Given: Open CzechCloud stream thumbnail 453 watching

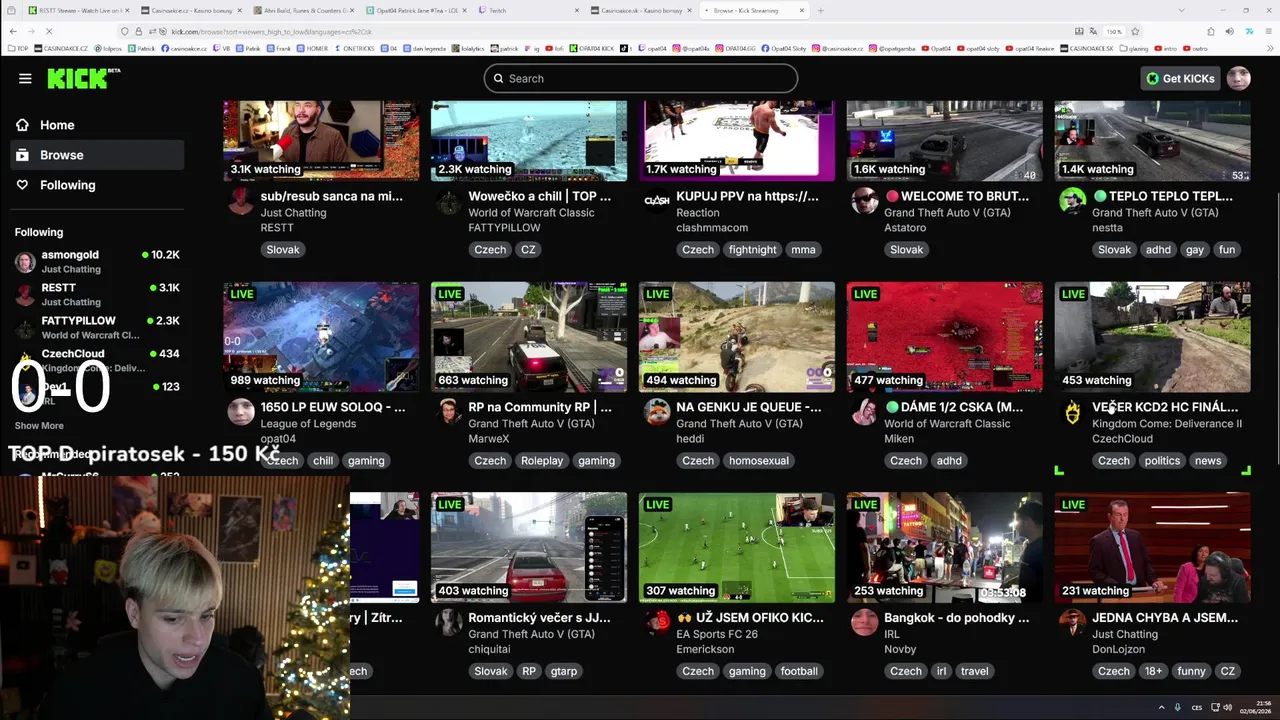Looking at the screenshot, I should pyautogui.click(x=1152, y=337).
